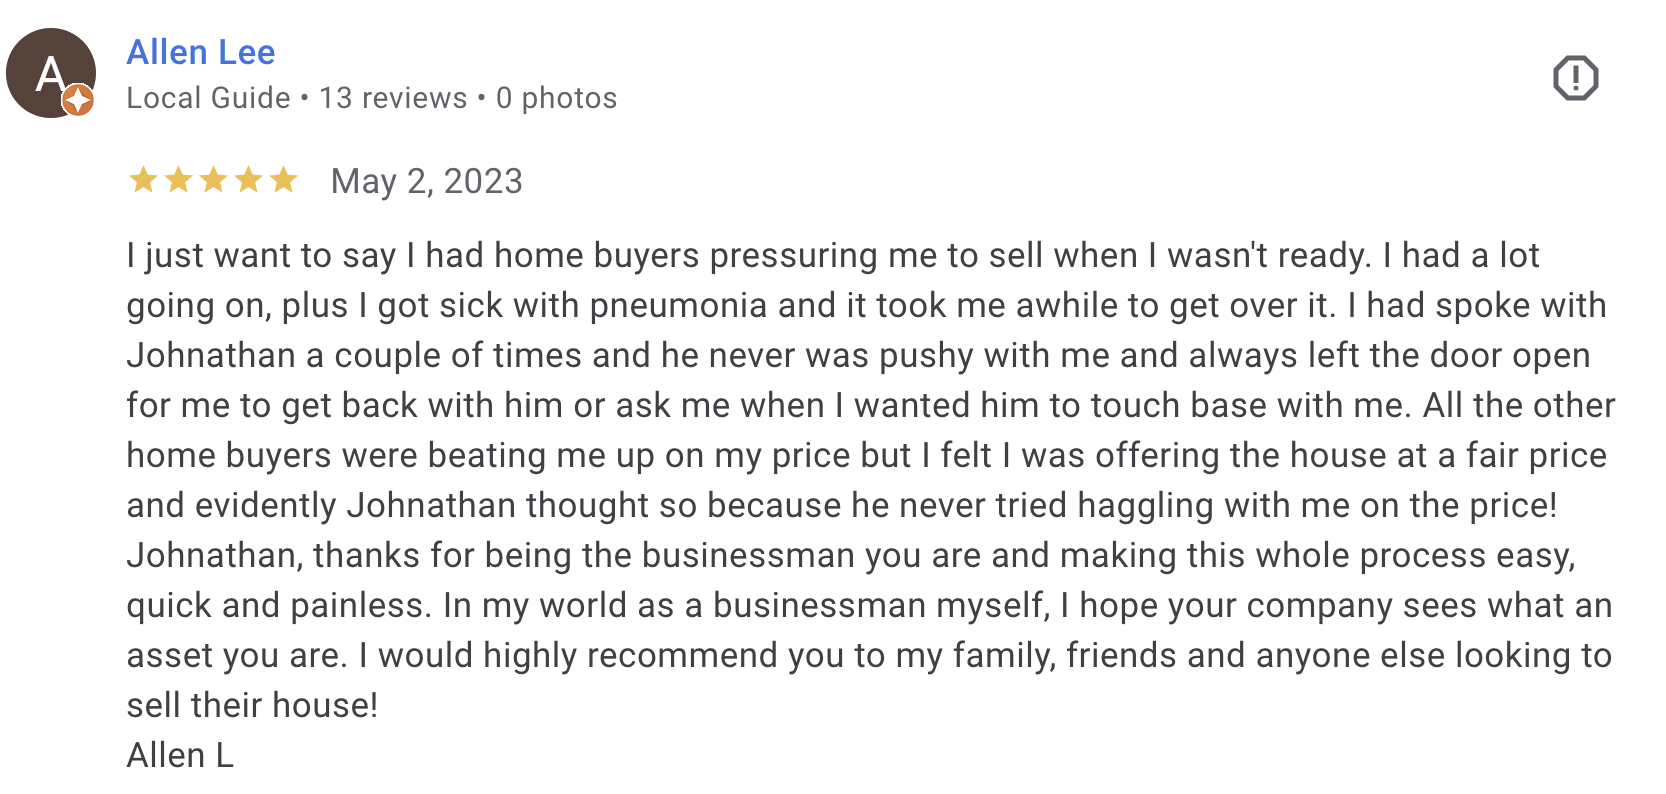Open Allen Lee's profile avatar
Screen dimensions: 1666x794
click(51, 73)
